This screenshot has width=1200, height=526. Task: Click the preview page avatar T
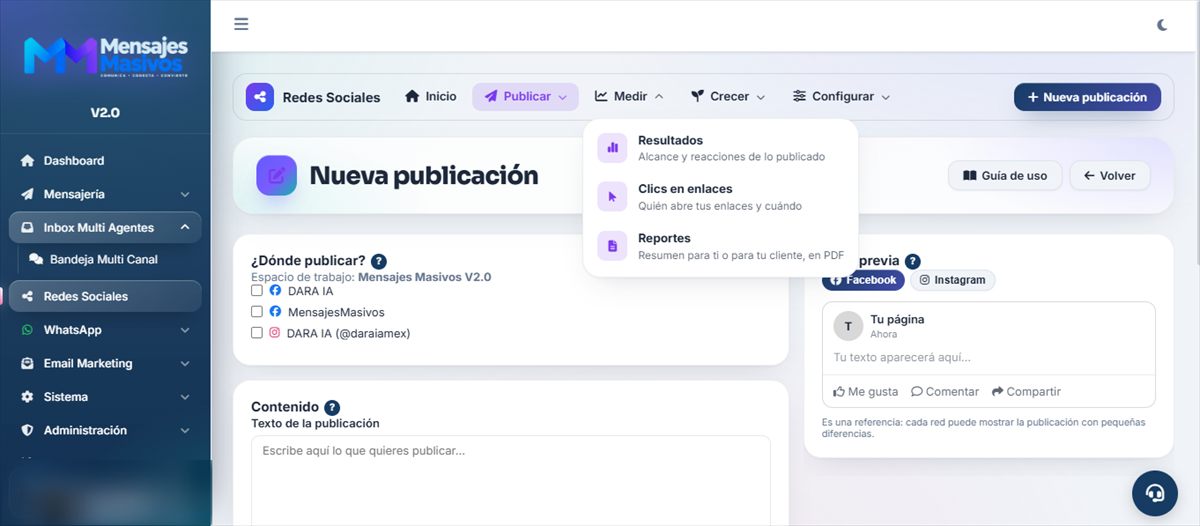848,326
